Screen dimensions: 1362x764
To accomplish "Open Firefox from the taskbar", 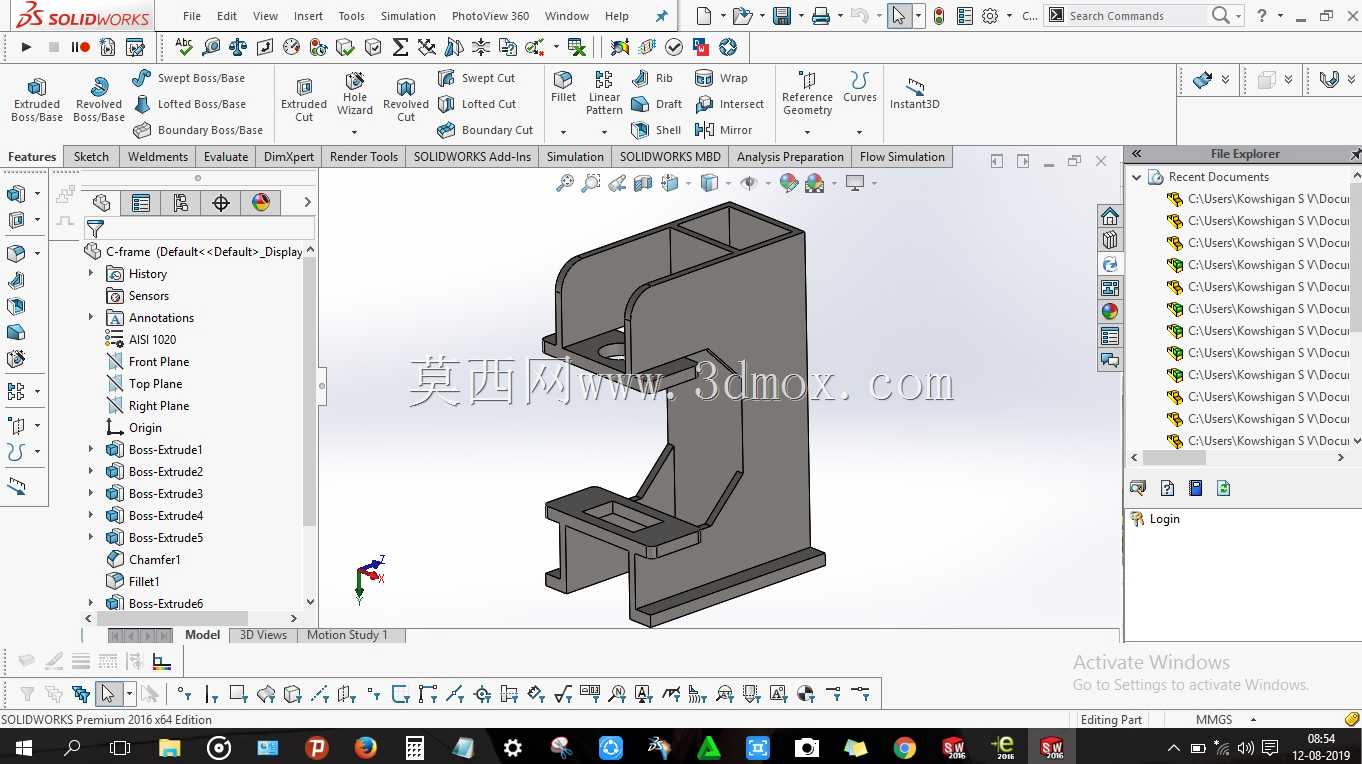I will click(366, 747).
